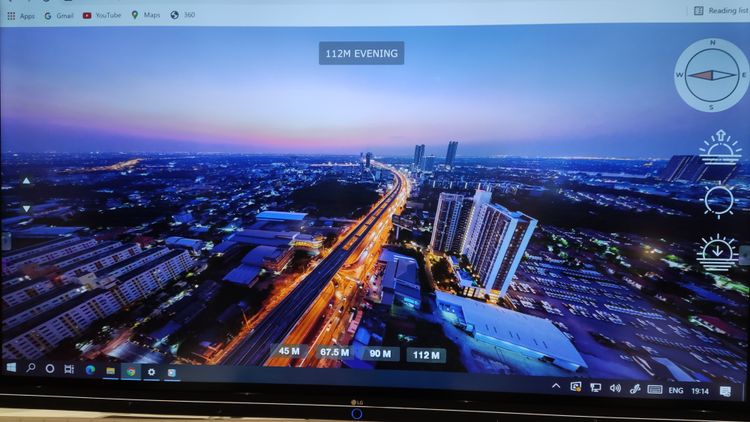Click the compass direction indicator
This screenshot has width=750, height=422.
tap(712, 75)
